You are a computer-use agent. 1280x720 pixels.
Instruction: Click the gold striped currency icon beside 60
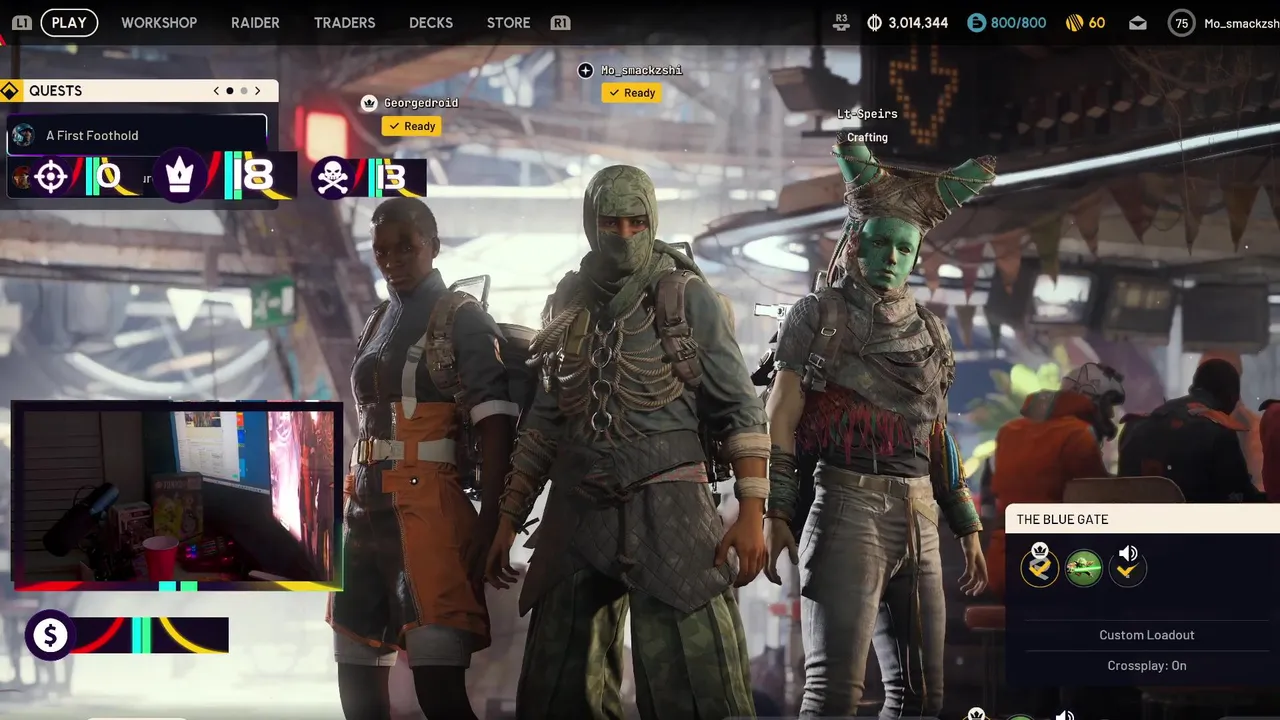(x=1074, y=22)
